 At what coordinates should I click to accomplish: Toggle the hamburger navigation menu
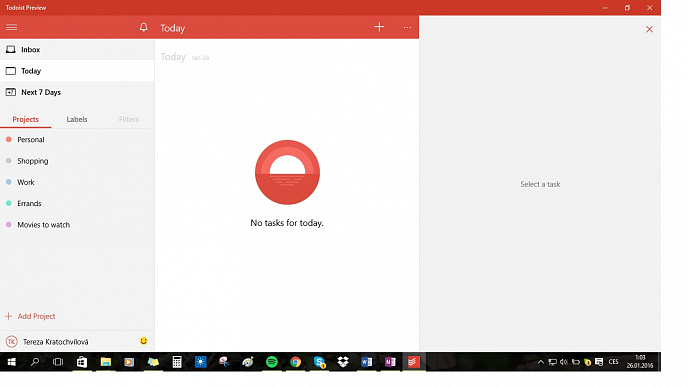[11, 28]
